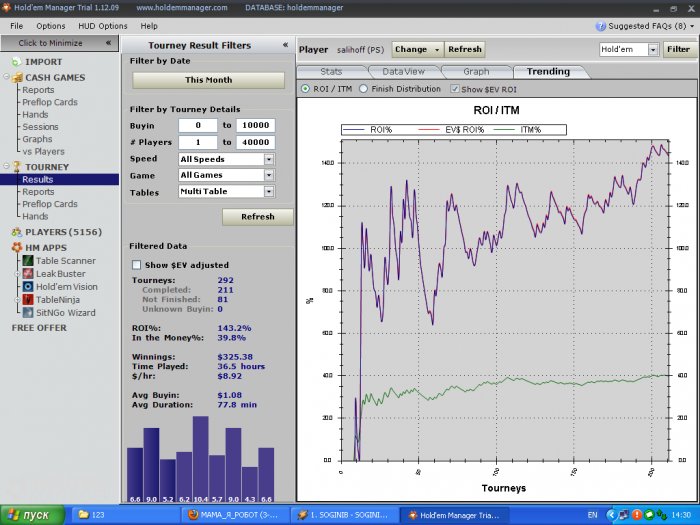Launch the TableNinja app icon
The width and height of the screenshot is (700, 525).
click(x=28, y=299)
